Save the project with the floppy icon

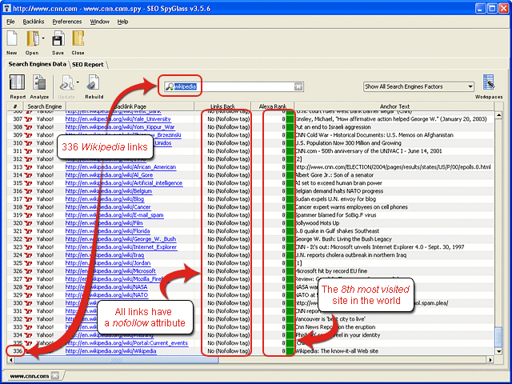[58, 40]
